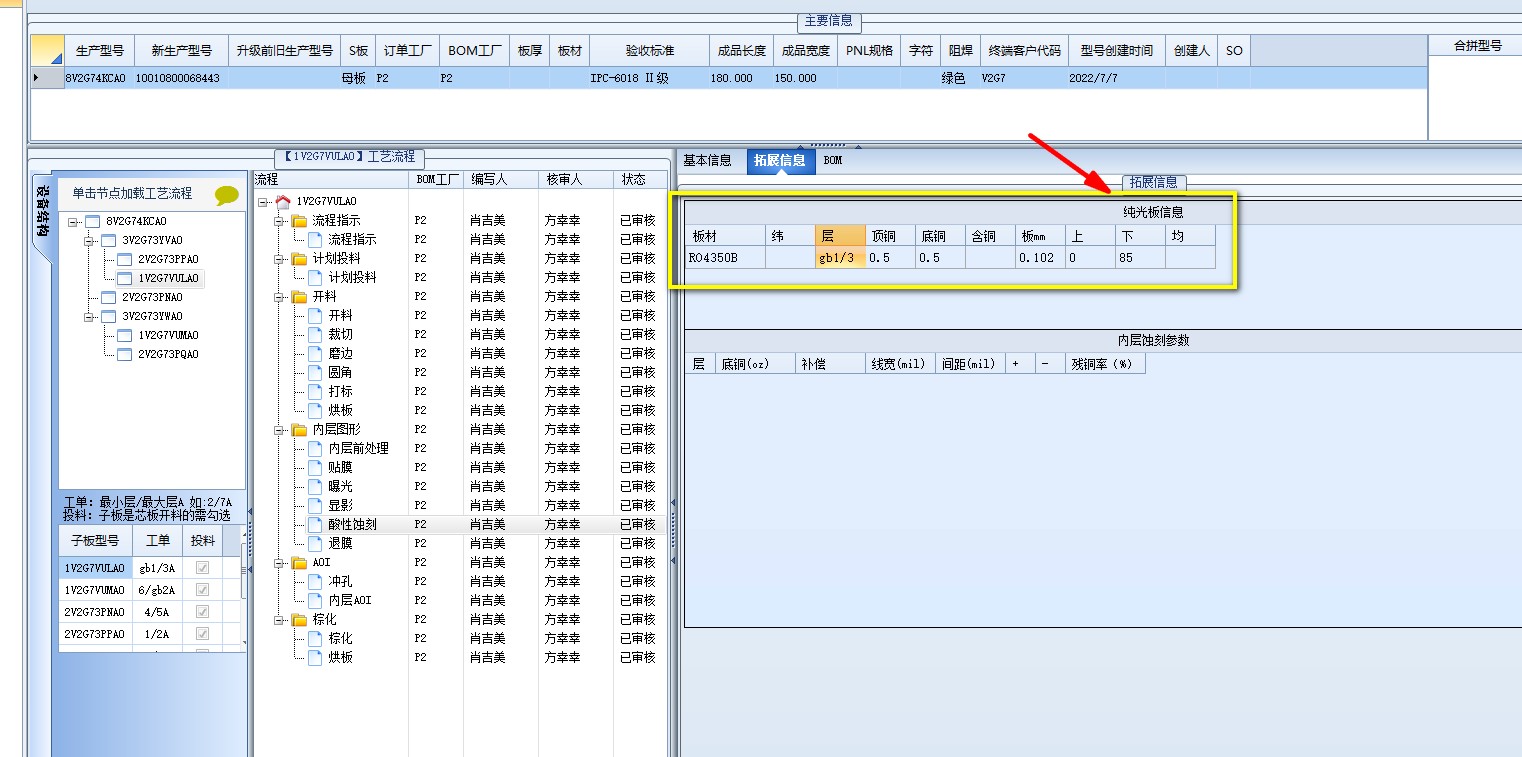The image size is (1522, 757).
Task: Collapse the 流程指示 folder branch
Action: (279, 220)
